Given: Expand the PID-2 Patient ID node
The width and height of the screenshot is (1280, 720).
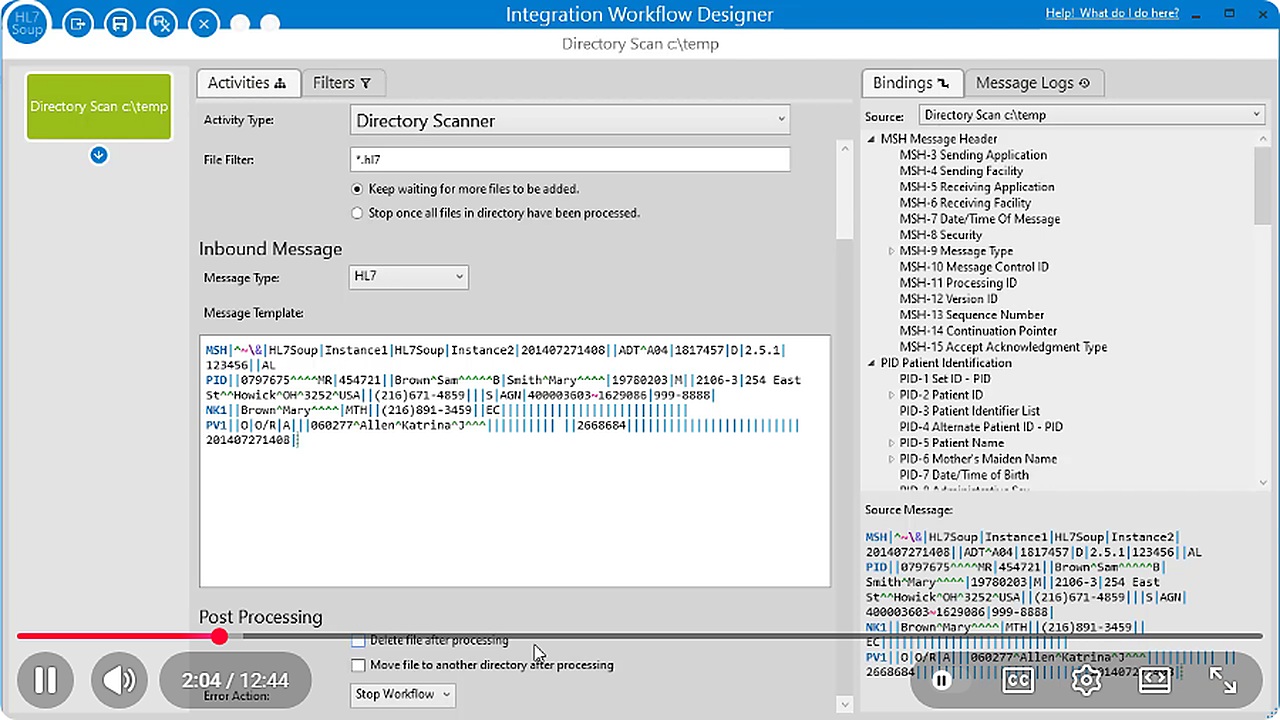Looking at the screenshot, I should coord(891,395).
